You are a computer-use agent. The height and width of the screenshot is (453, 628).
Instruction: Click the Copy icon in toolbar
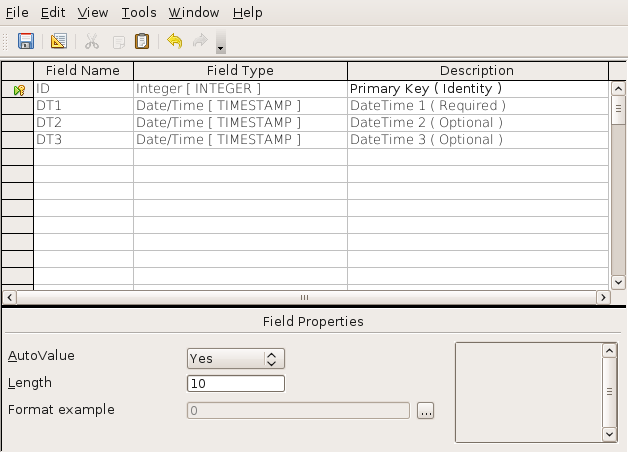point(118,42)
